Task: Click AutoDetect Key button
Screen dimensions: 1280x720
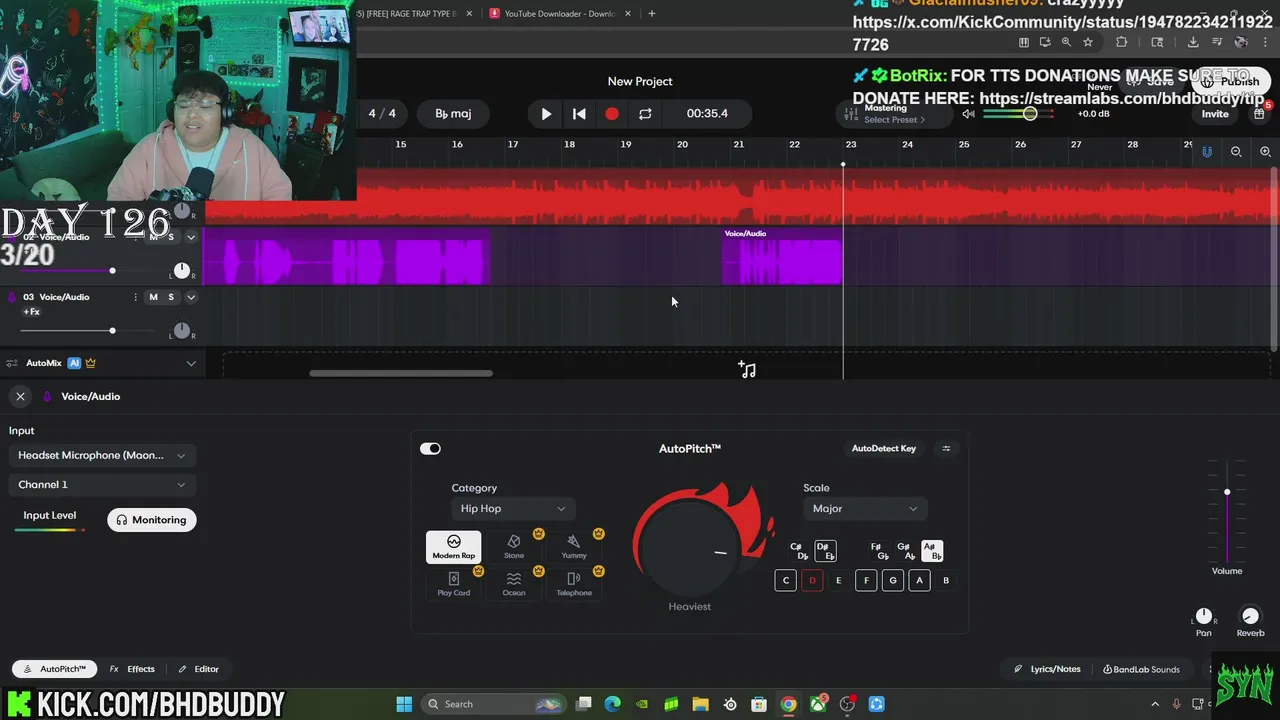Action: 883,449
